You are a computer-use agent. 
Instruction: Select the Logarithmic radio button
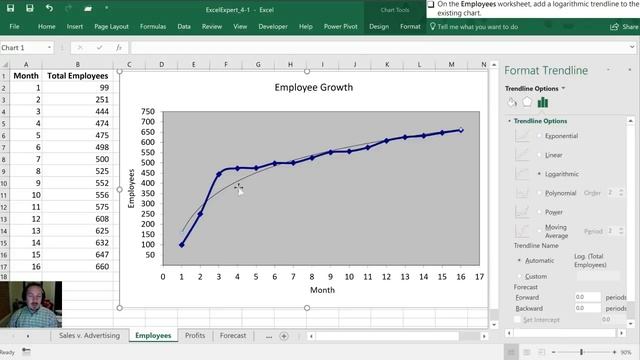[x=539, y=174]
